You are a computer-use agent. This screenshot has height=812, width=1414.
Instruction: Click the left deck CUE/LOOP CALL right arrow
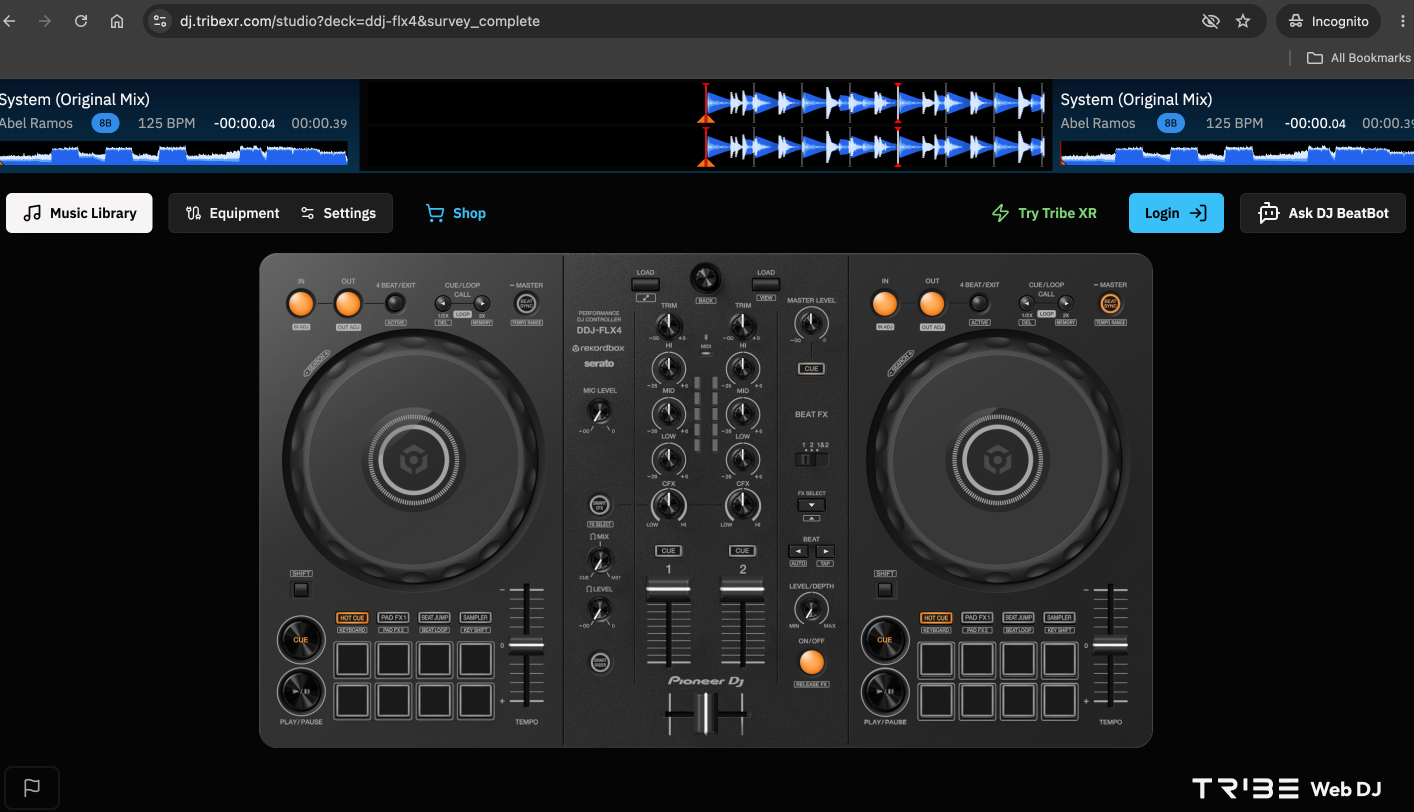[x=481, y=303]
